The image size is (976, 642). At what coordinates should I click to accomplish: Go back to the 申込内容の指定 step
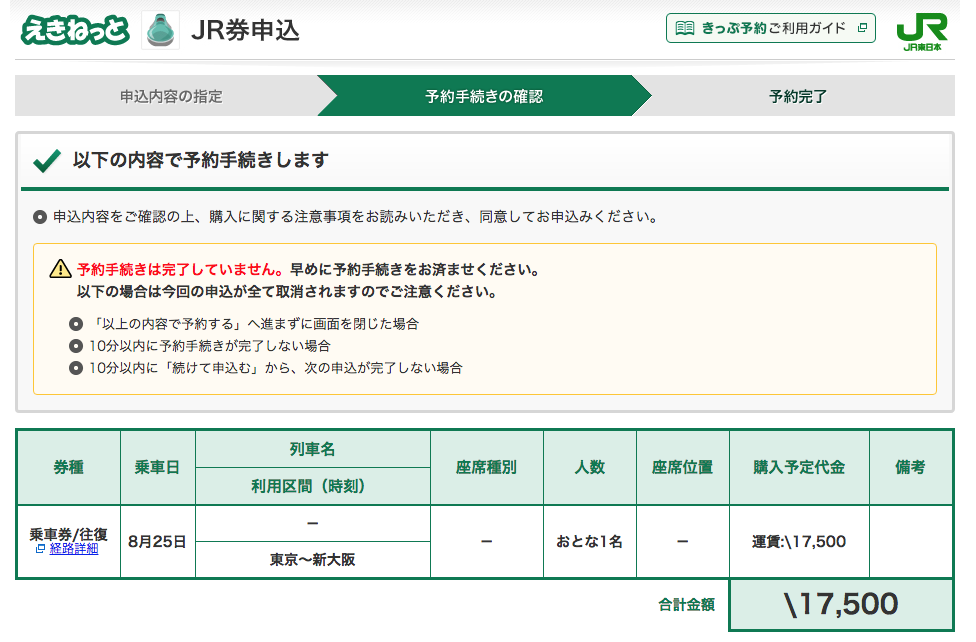(x=171, y=97)
